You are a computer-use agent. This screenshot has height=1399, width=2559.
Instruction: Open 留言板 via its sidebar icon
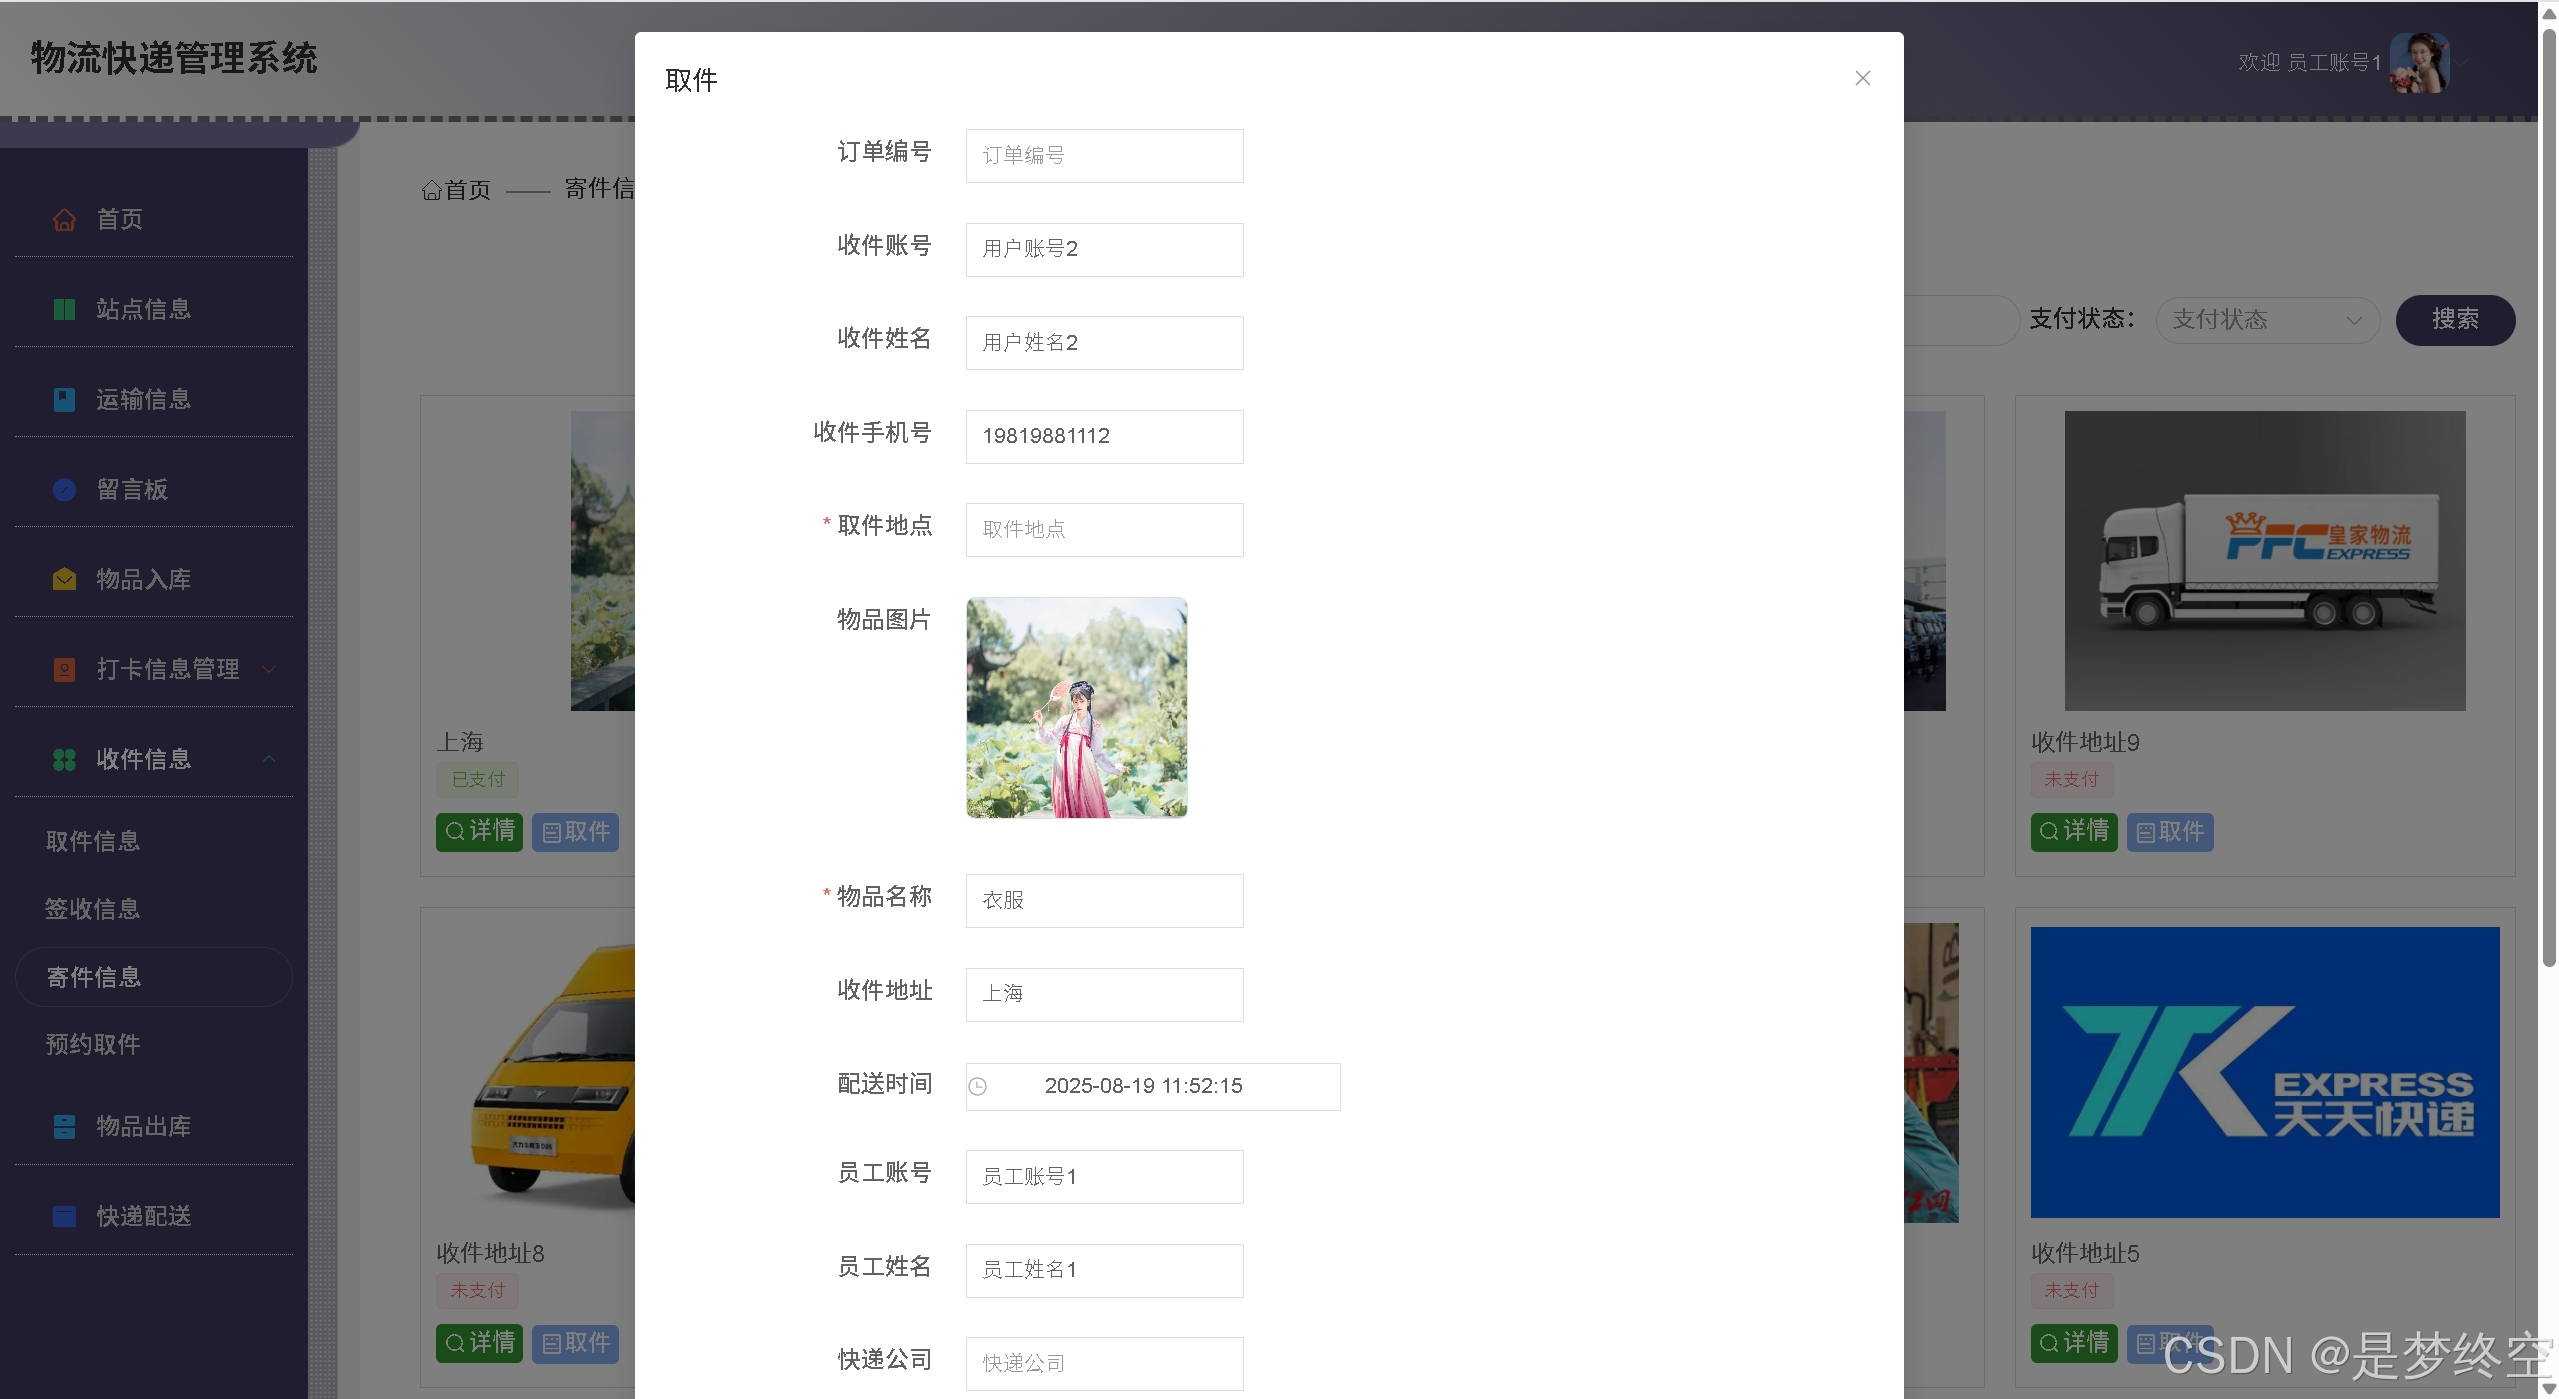pyautogui.click(x=64, y=489)
